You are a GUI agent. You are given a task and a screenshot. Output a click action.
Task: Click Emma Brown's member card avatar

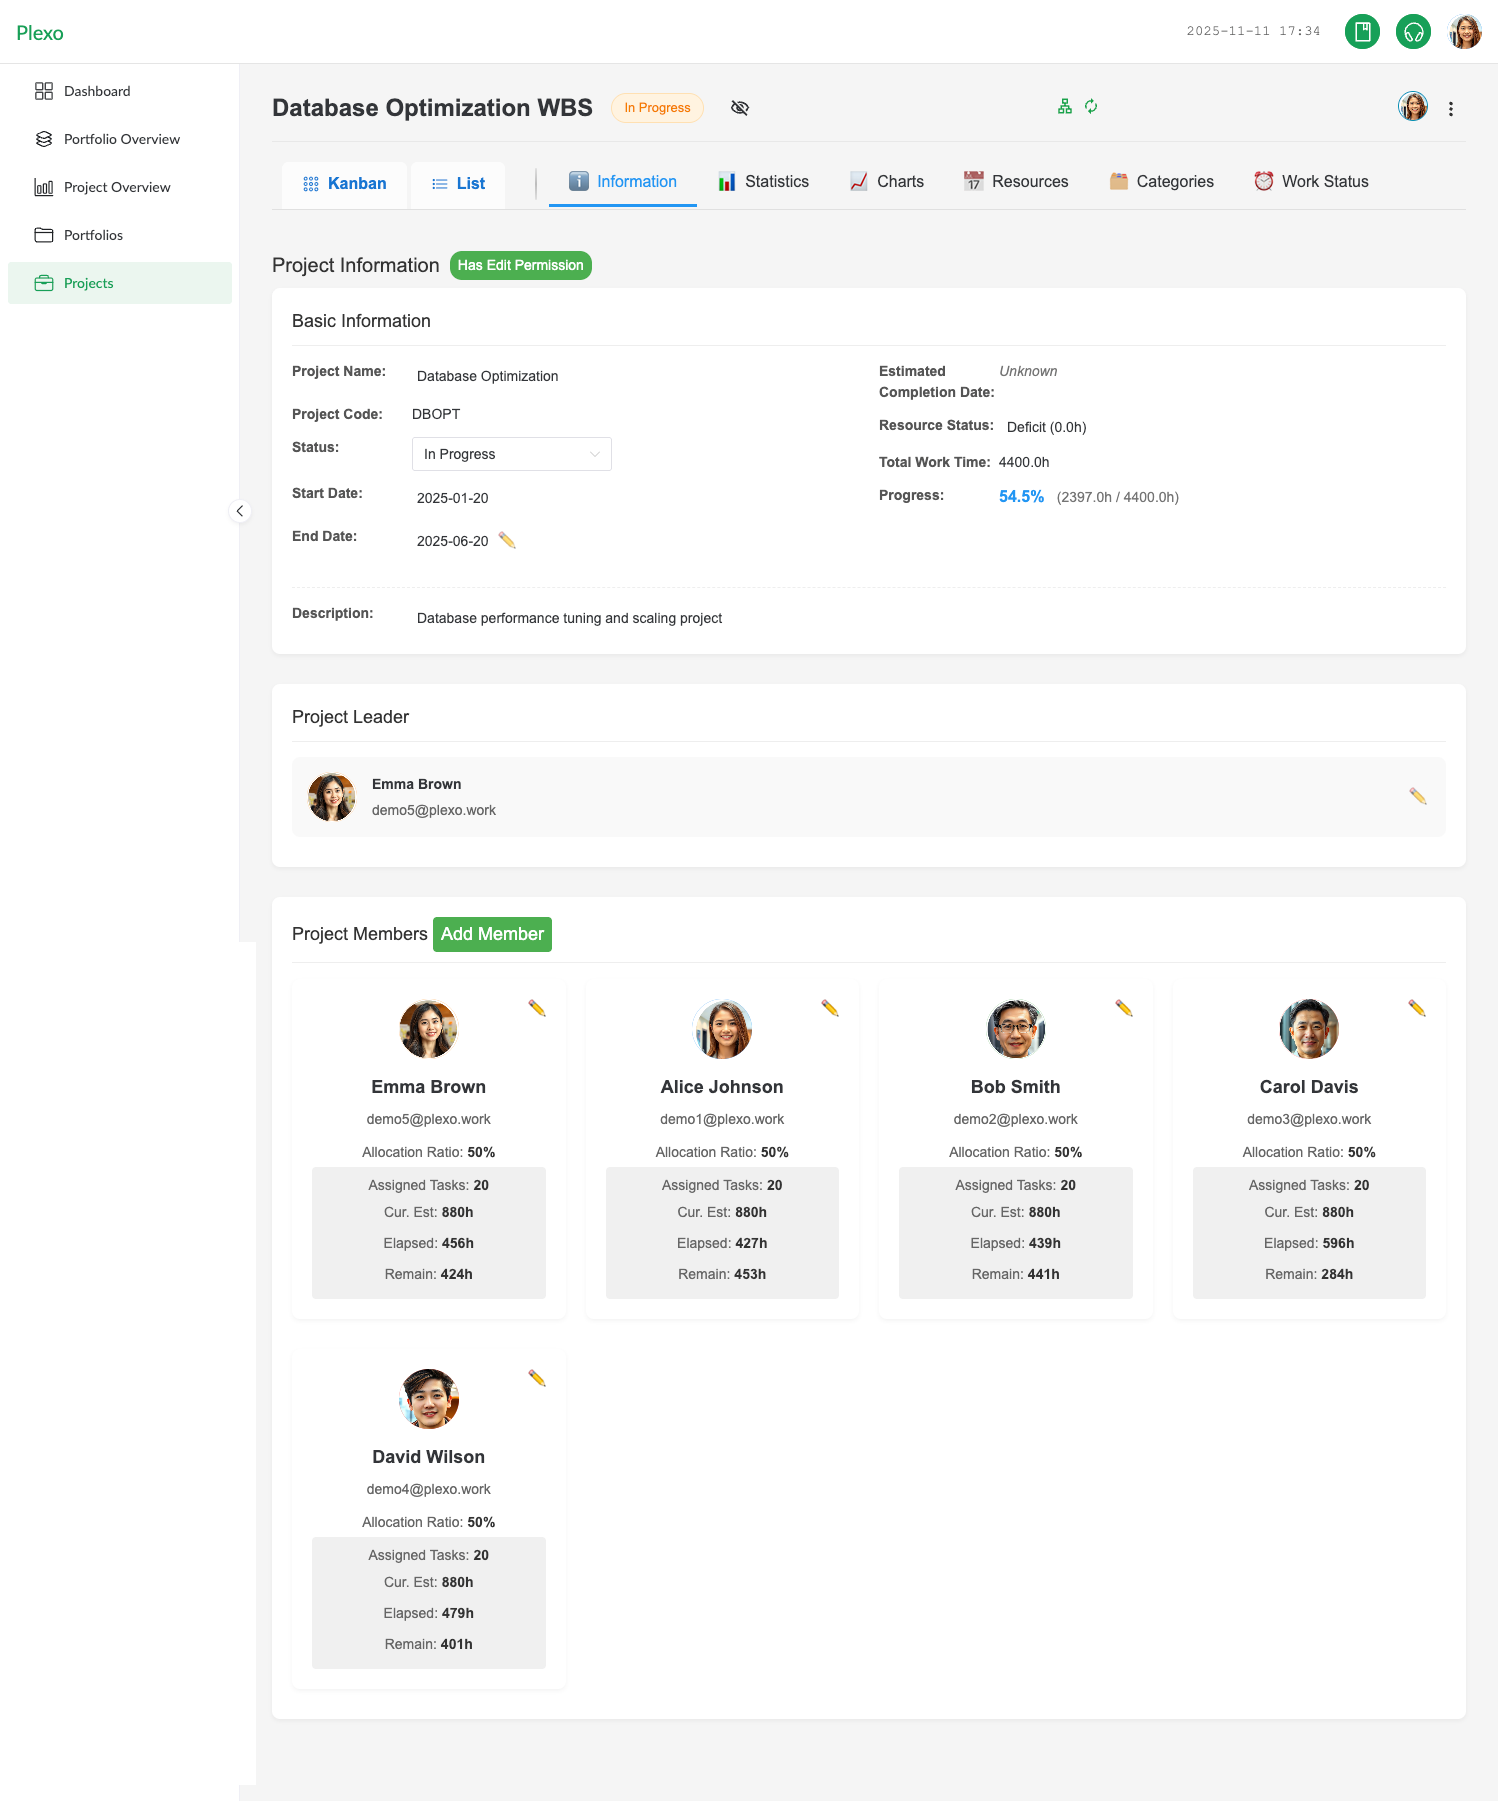(x=428, y=1029)
